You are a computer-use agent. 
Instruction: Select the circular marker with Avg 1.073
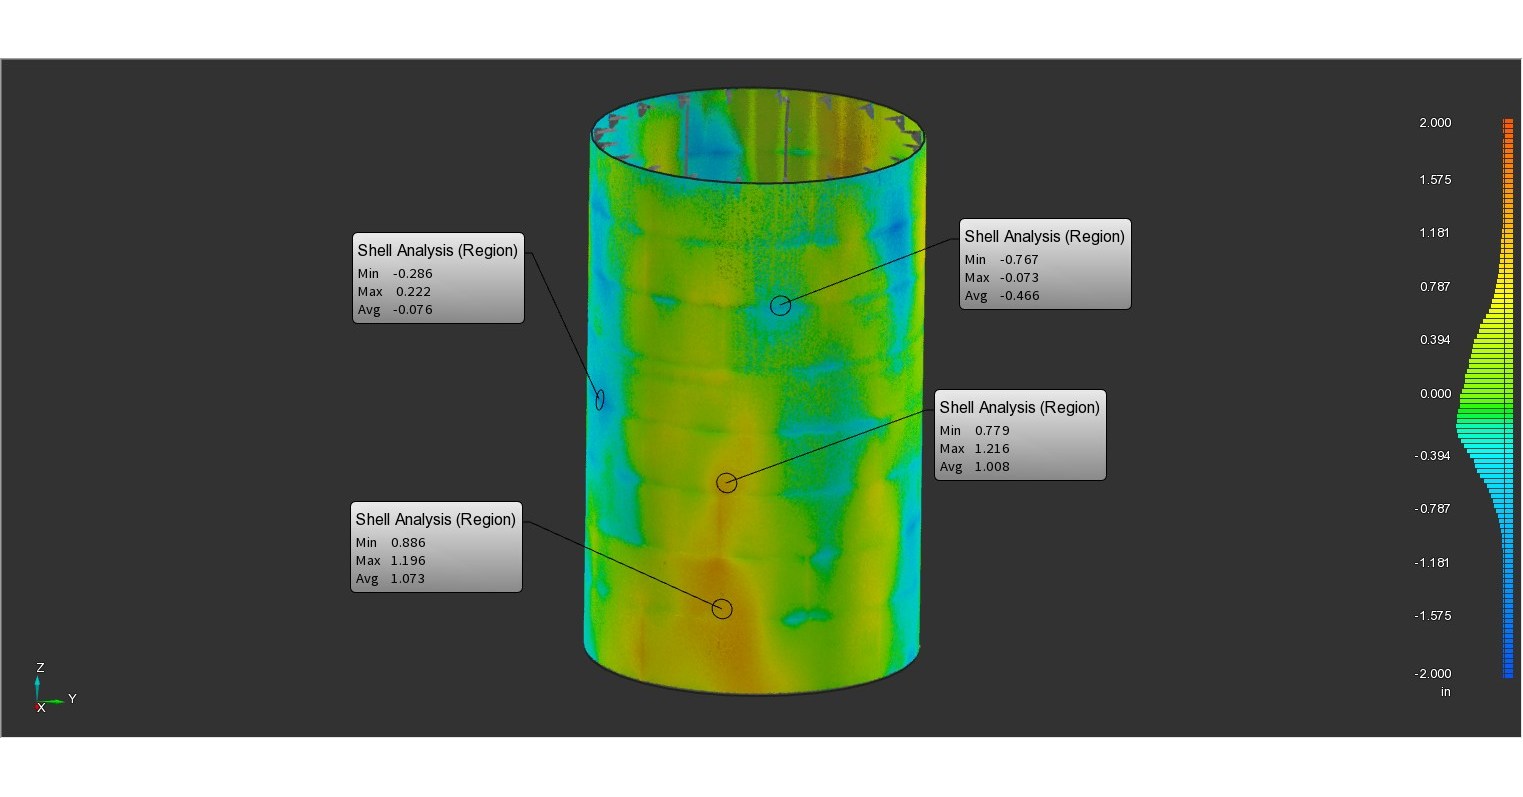(722, 608)
